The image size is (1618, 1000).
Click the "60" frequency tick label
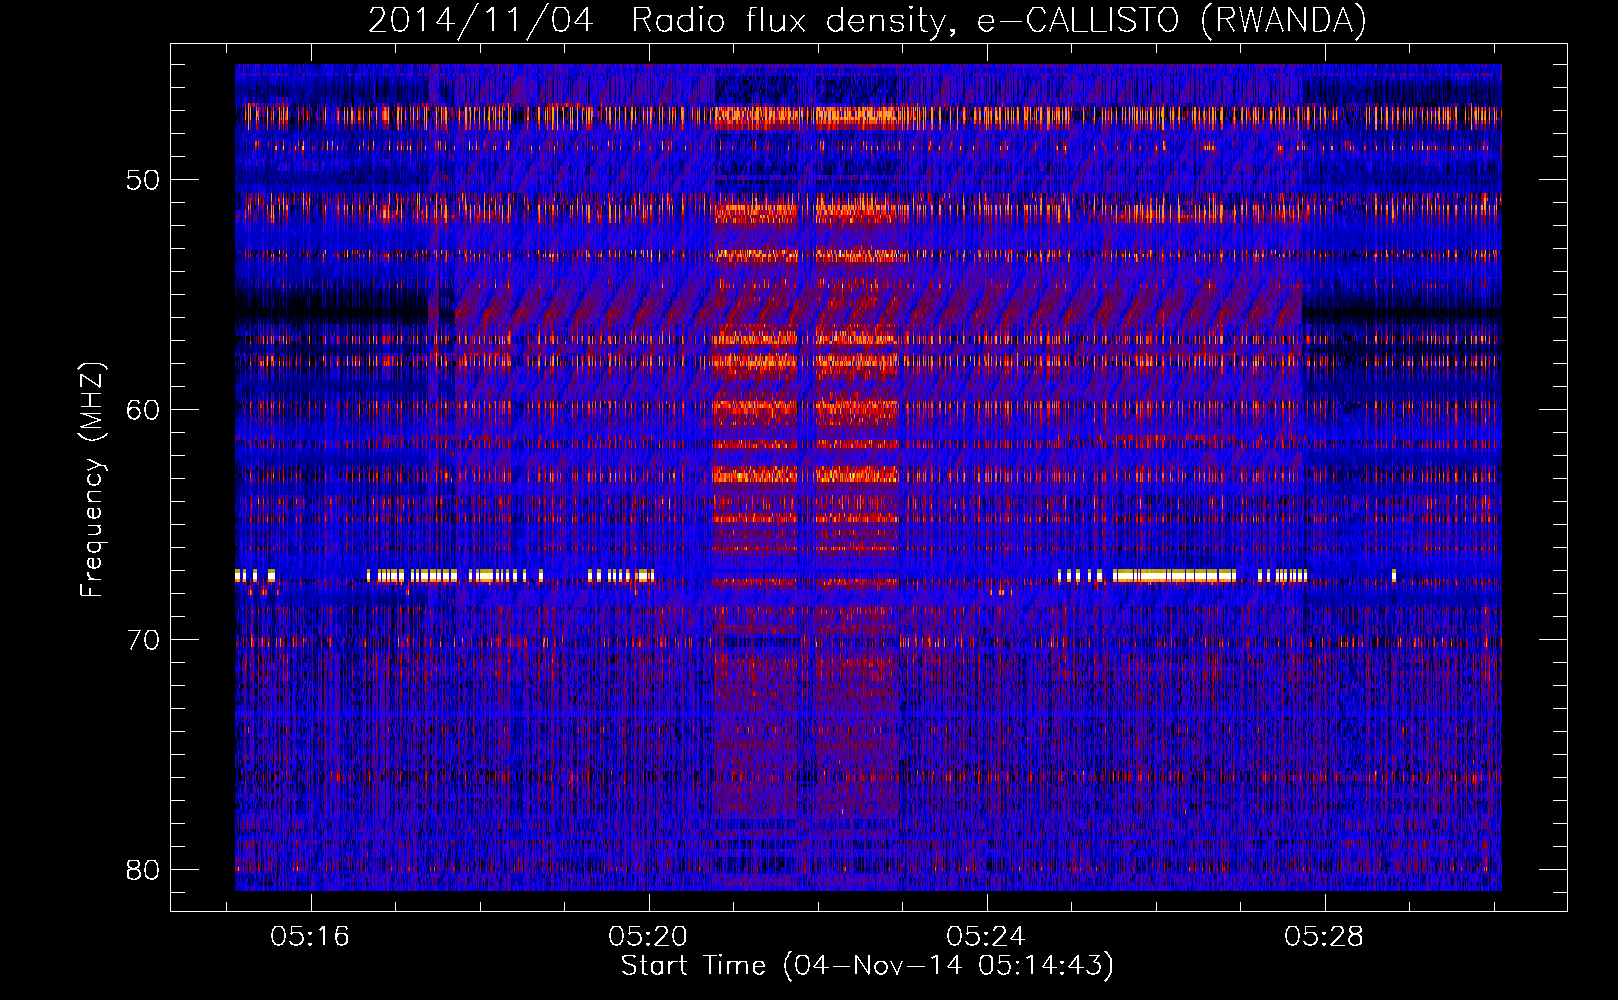pyautogui.click(x=143, y=410)
